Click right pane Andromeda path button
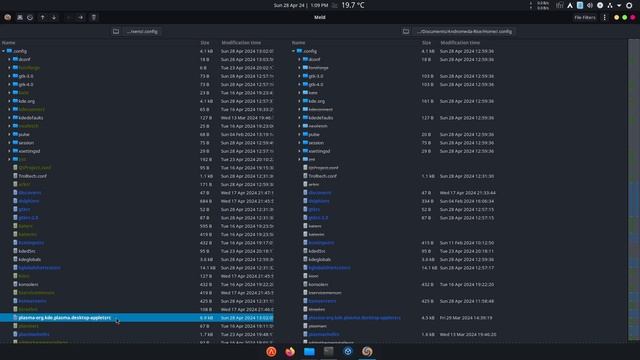Screen dimensions: 640x360 [x=464, y=31]
